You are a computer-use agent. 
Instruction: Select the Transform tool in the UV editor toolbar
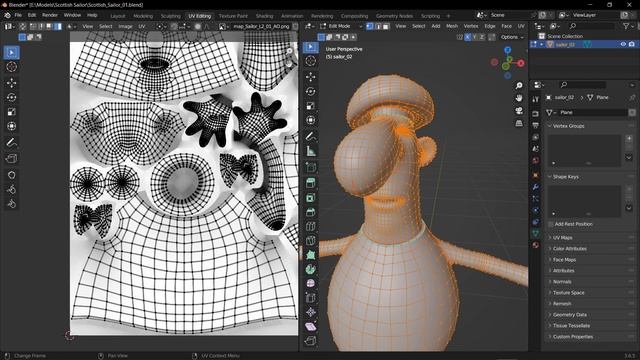click(x=11, y=126)
